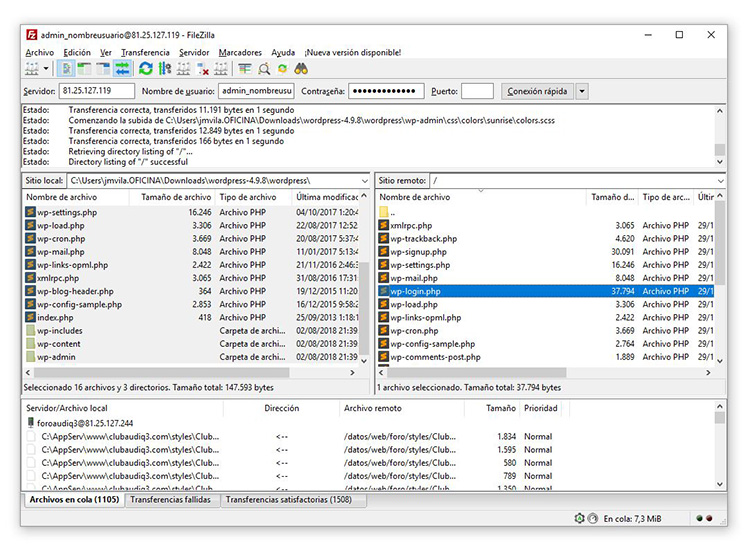Select local wp-blog-header.php file icon

pos(31,291)
